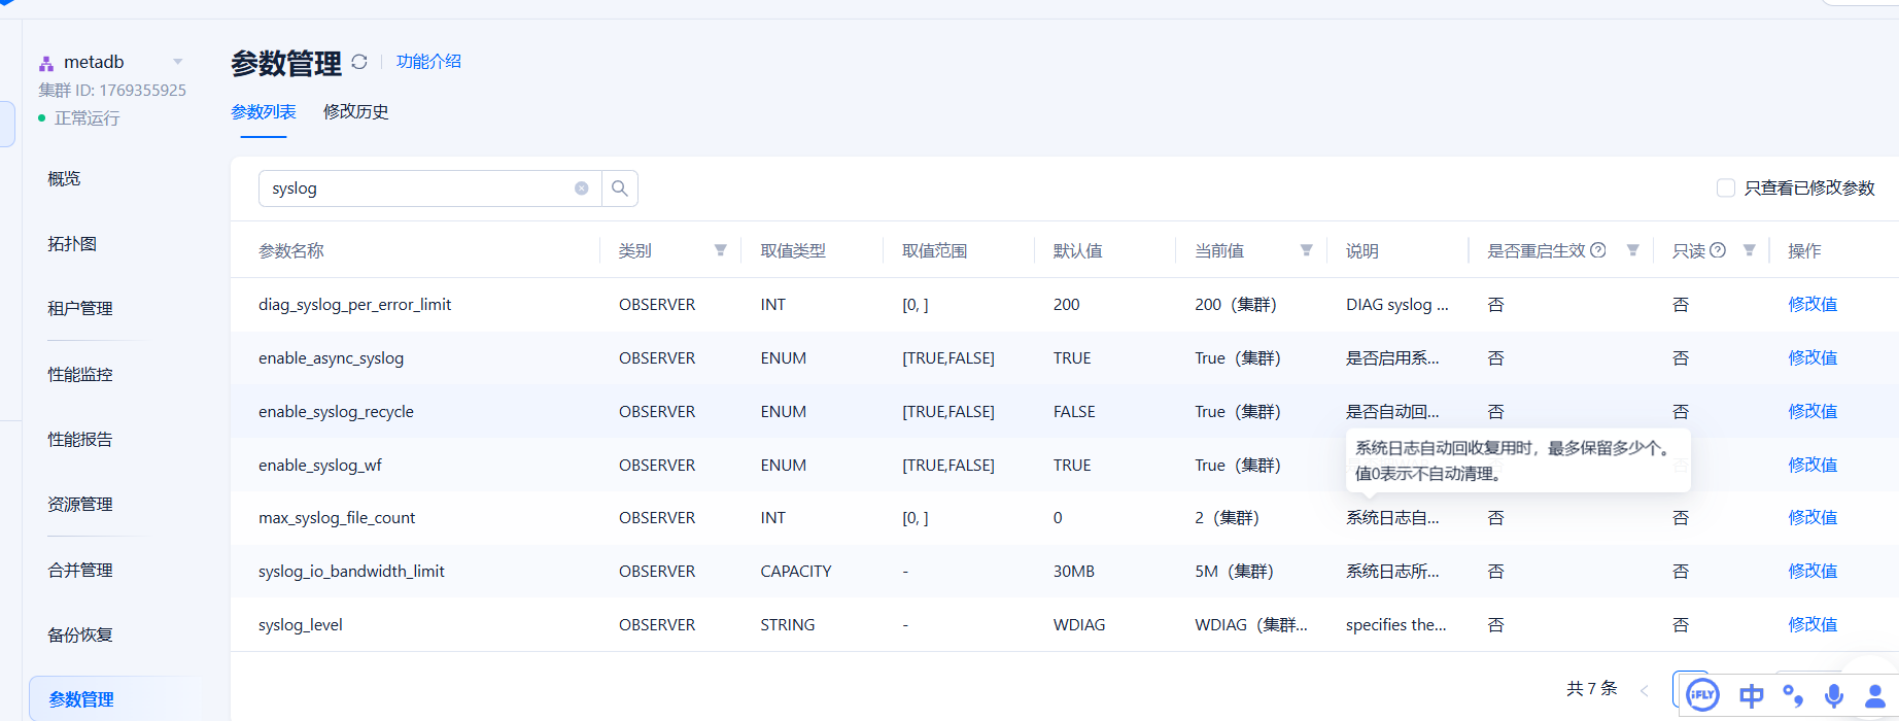This screenshot has width=1899, height=721.
Task: Click the 说明 cell 'DIAG syslog ...'
Action: (x=1397, y=304)
